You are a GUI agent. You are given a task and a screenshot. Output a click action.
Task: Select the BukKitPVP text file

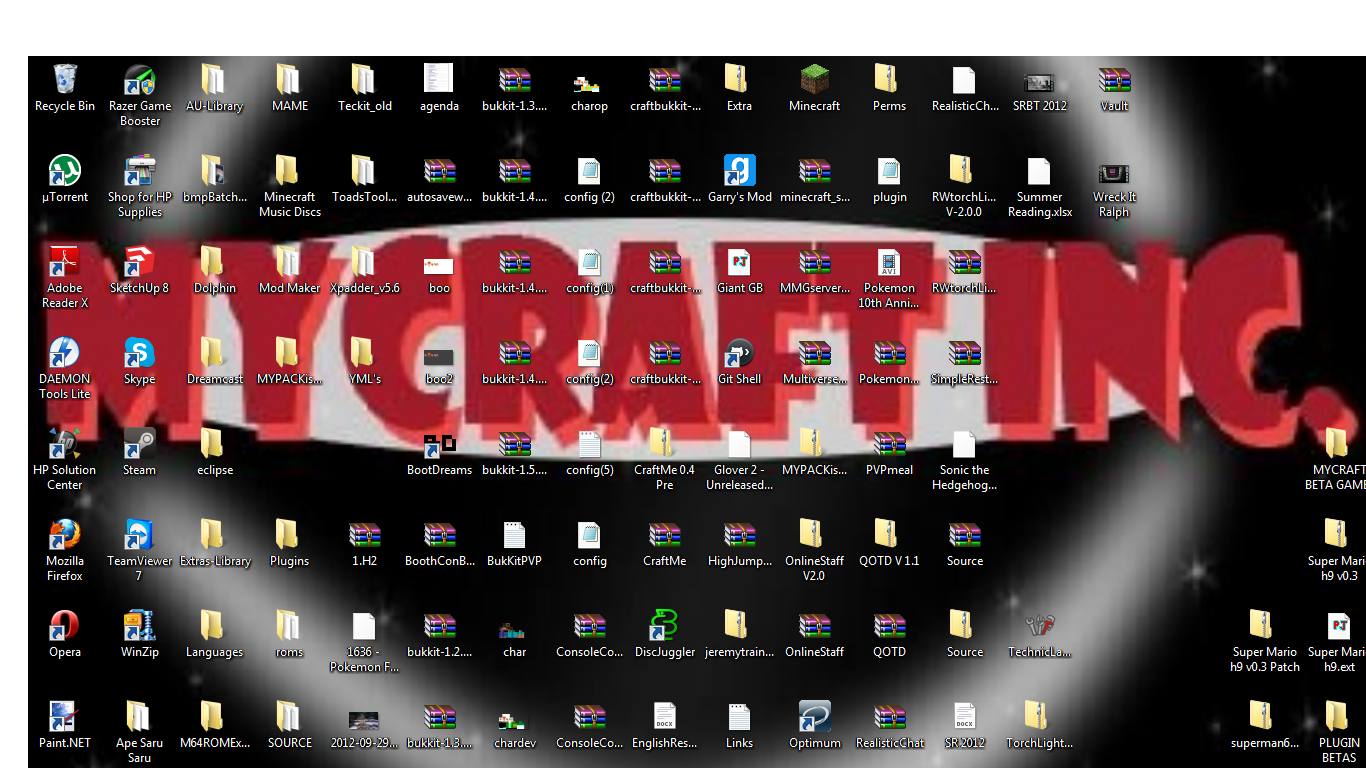(x=515, y=535)
